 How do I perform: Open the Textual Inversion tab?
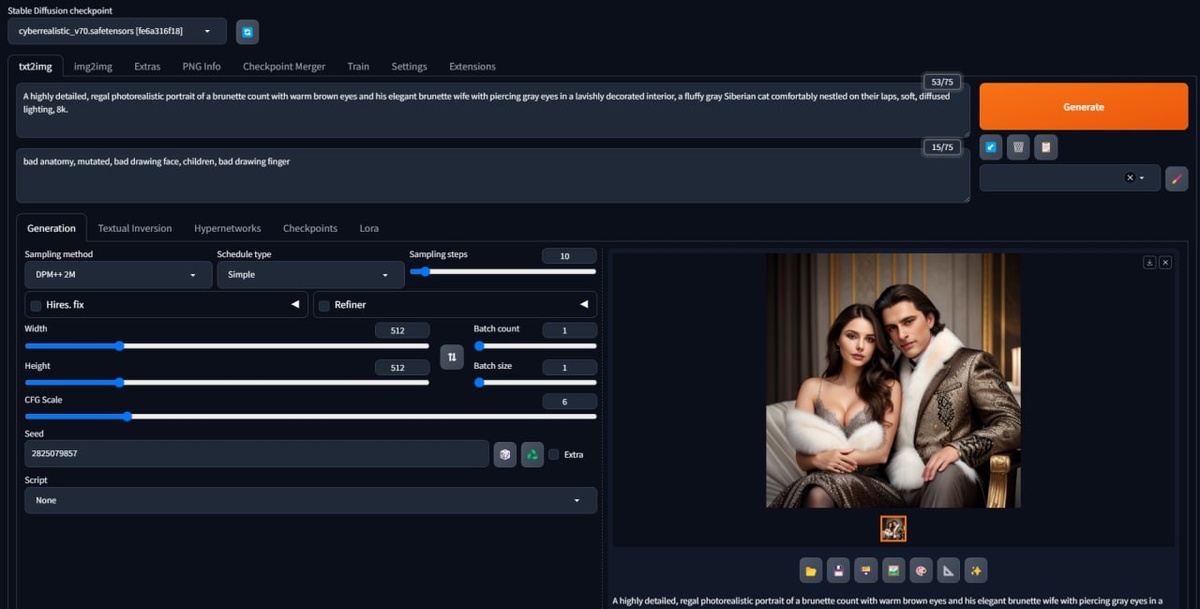tap(135, 228)
